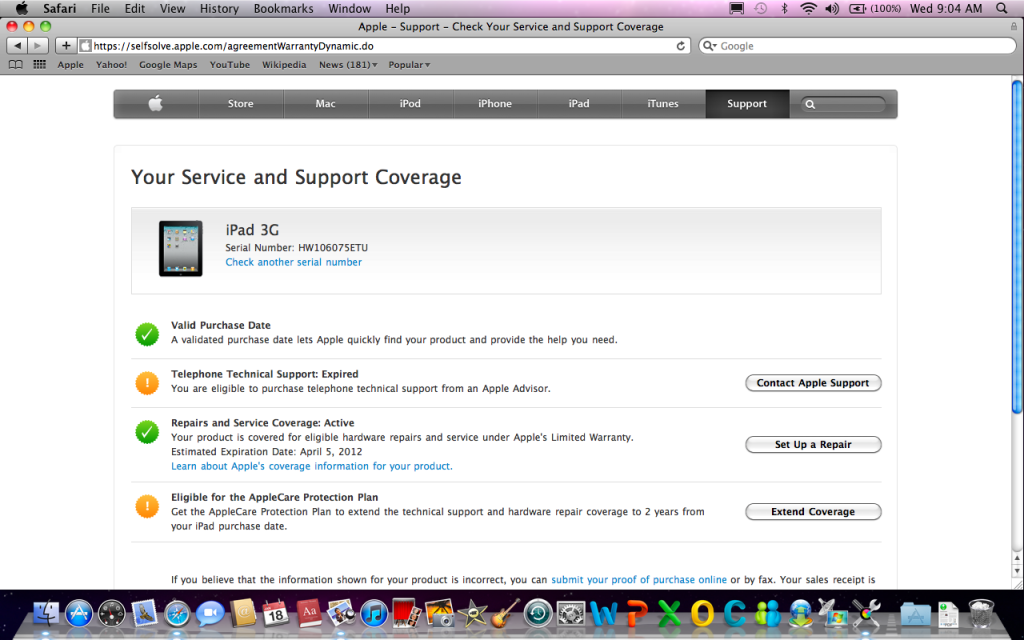Click the page vertical scrollbar thumb
This screenshot has width=1024, height=640.
click(1016, 246)
